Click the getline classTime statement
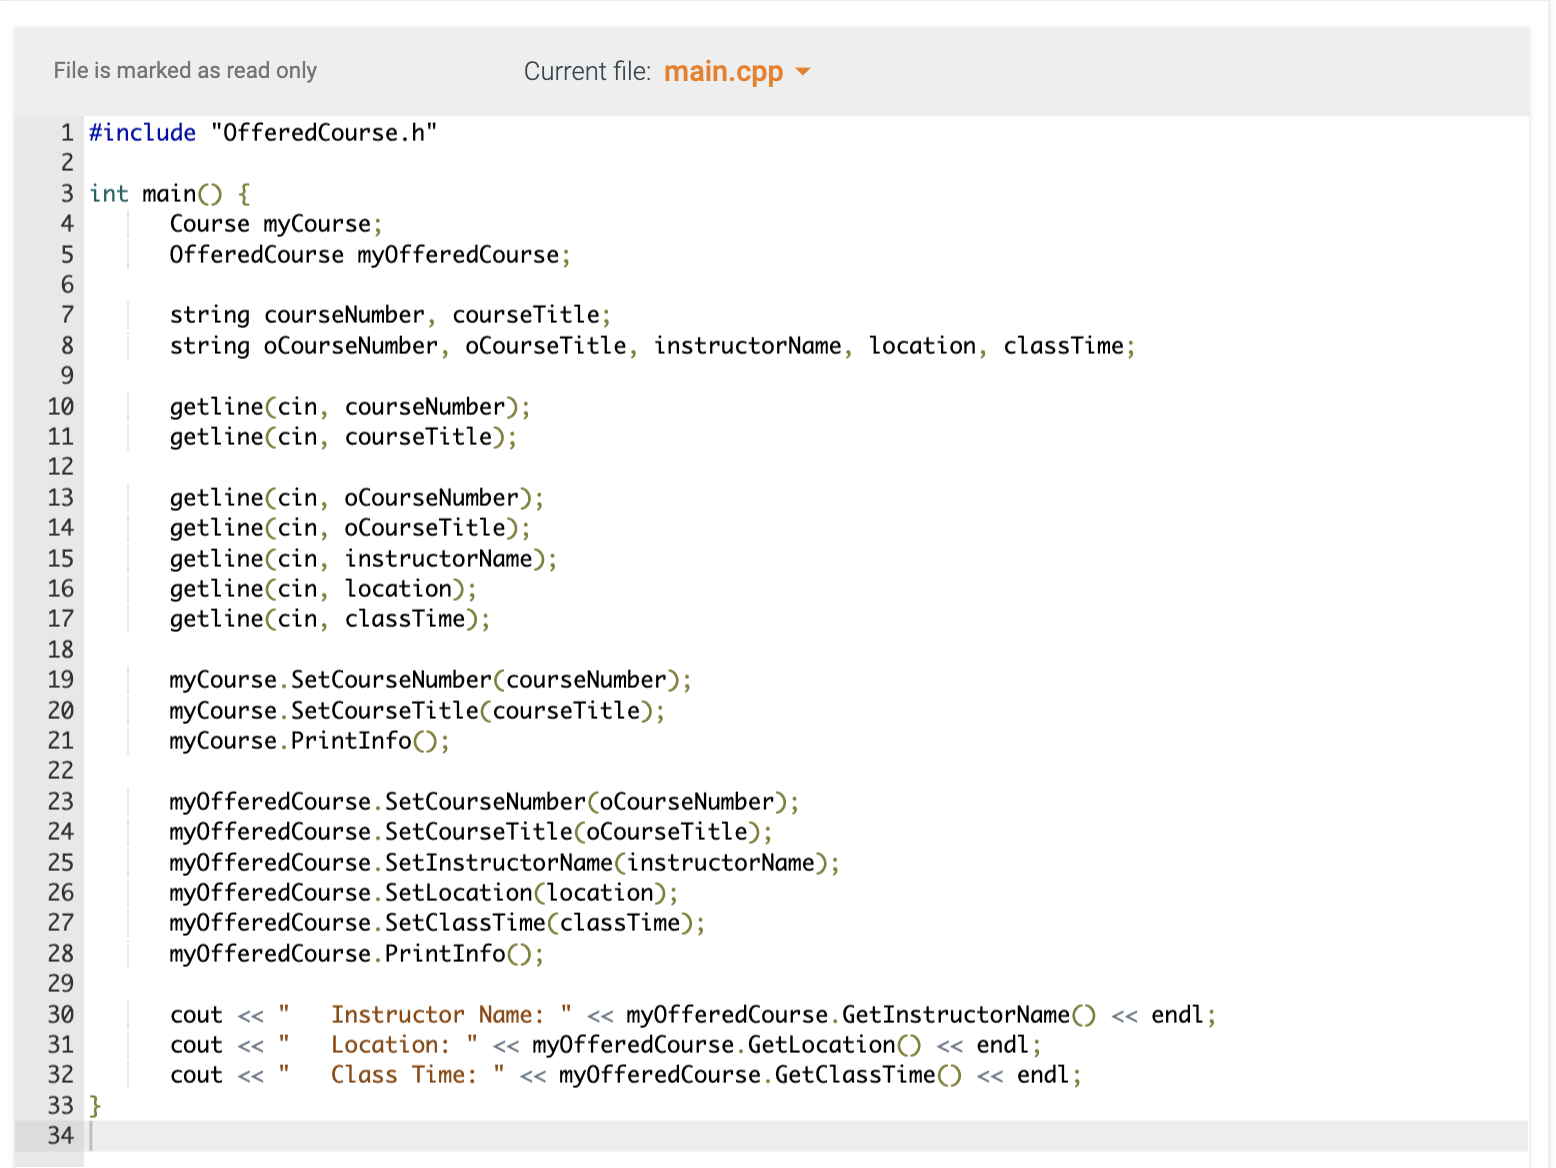The image size is (1556, 1168). point(328,618)
